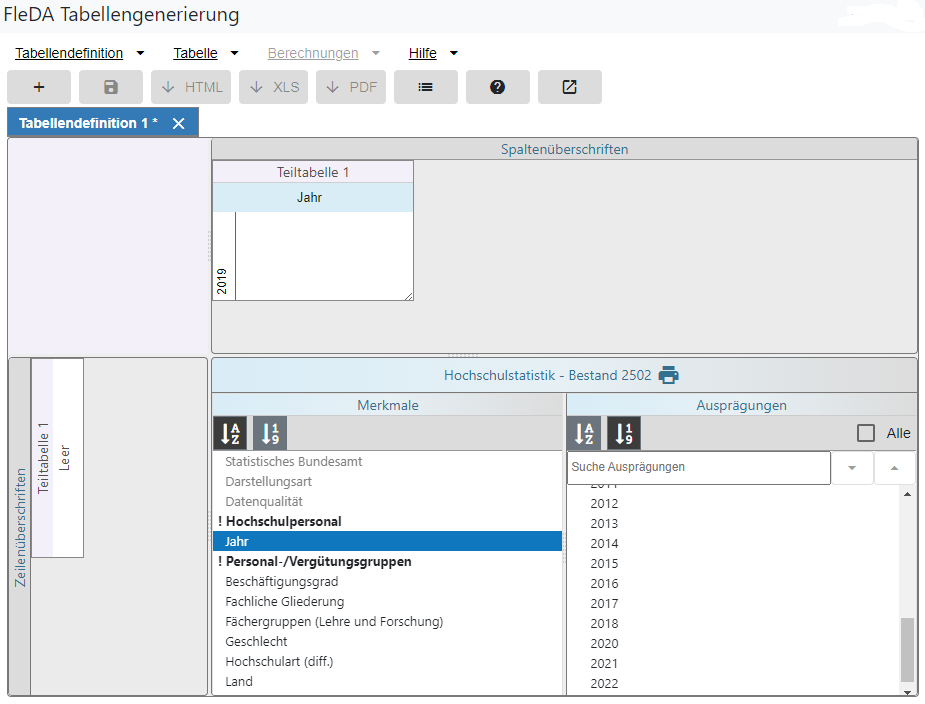Select Geschlecht in the Merkmale list
Screen dimensions: 925x704
256,642
